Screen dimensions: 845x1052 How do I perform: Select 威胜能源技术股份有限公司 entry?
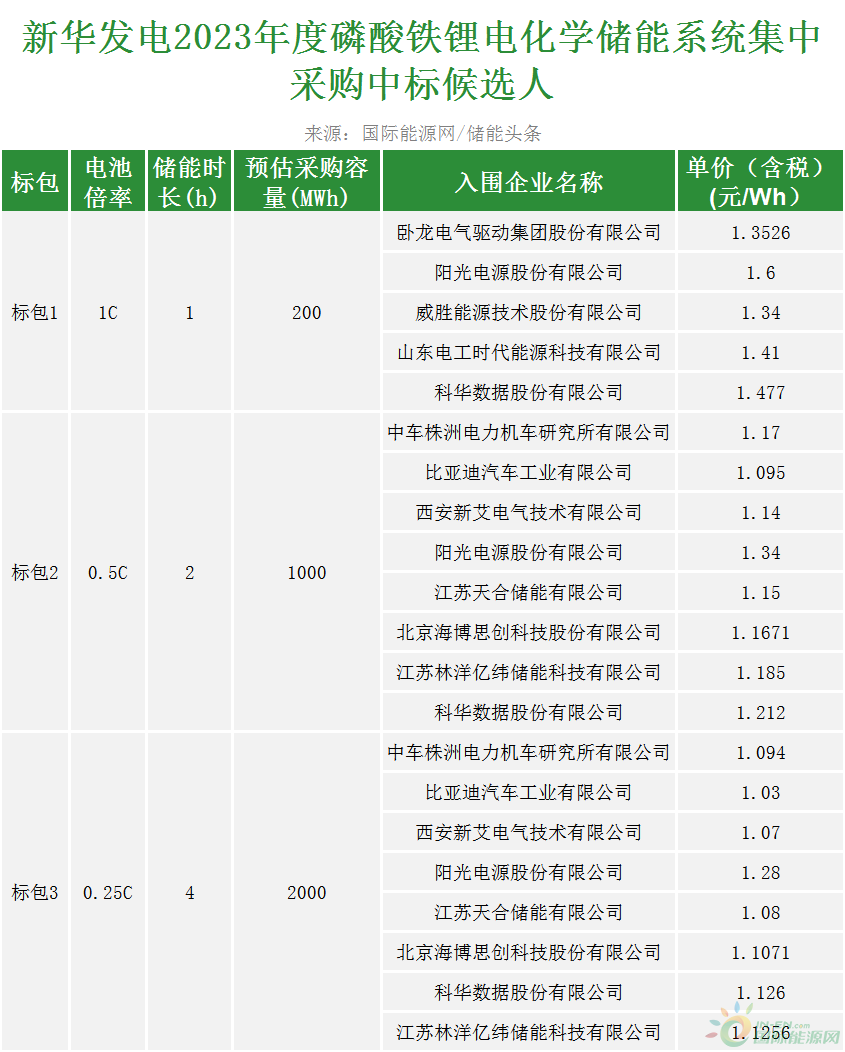(528, 313)
